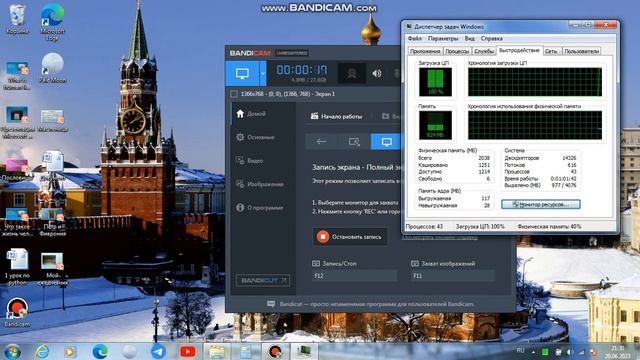Image resolution: width=640 pixels, height=360 pixels.
Task: Click Остановить запись button
Action: [x=350, y=237]
